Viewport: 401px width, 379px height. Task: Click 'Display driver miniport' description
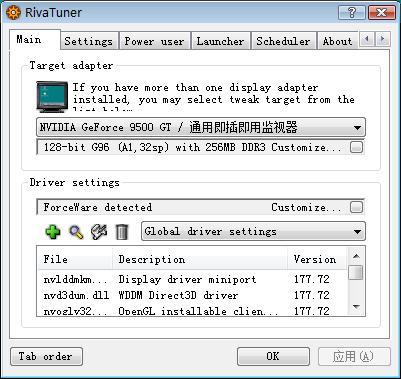[x=187, y=279]
